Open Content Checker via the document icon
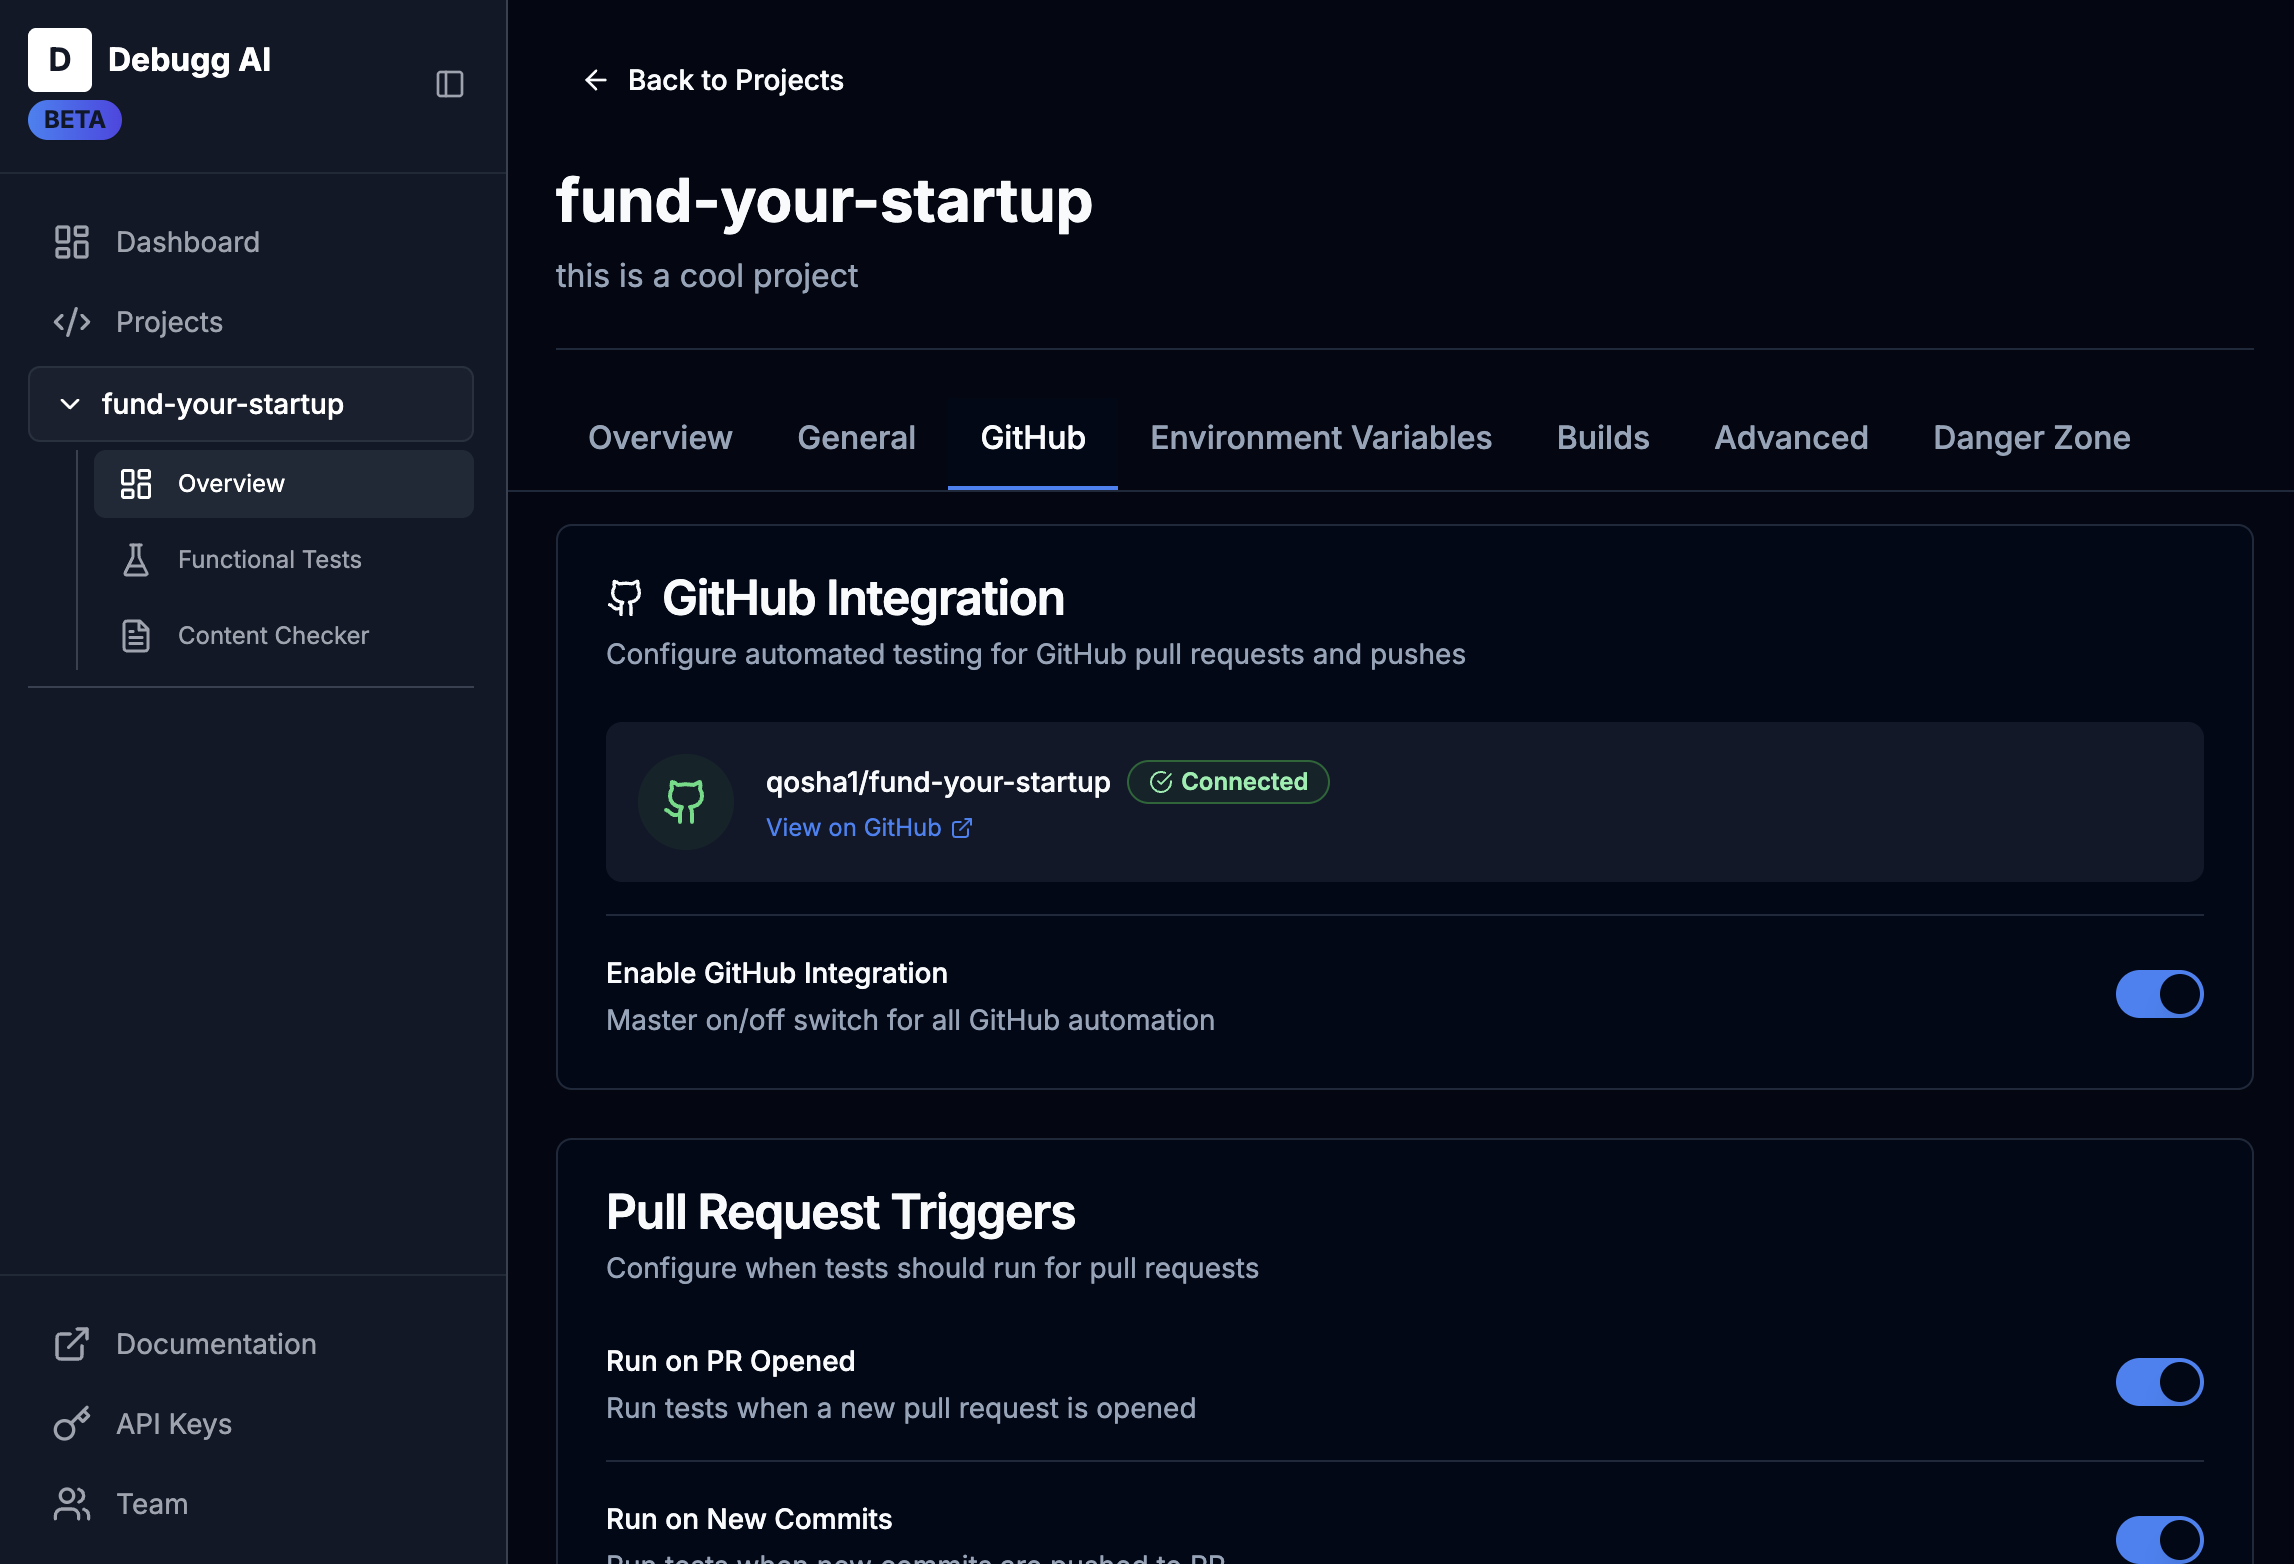The image size is (2294, 1564). pos(136,635)
